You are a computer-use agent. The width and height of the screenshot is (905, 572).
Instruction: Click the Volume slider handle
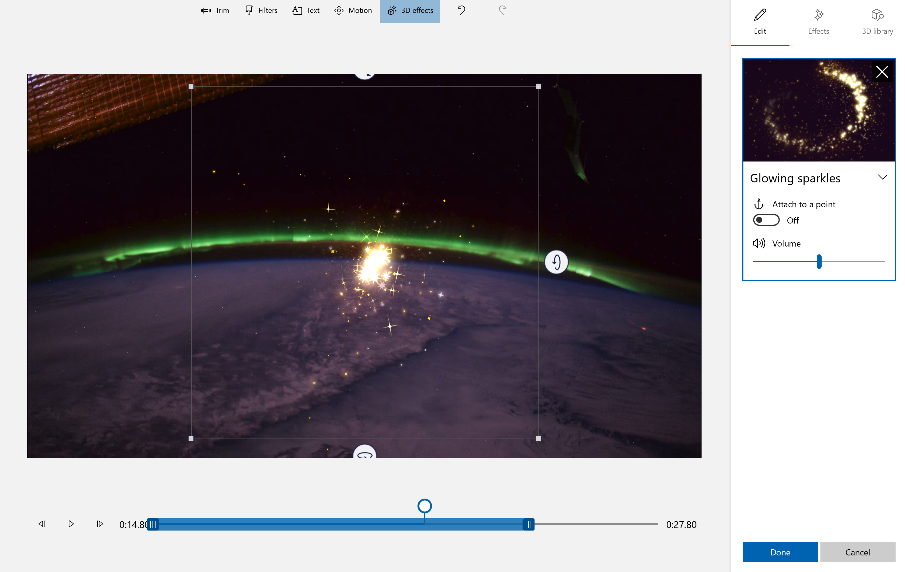coord(819,261)
